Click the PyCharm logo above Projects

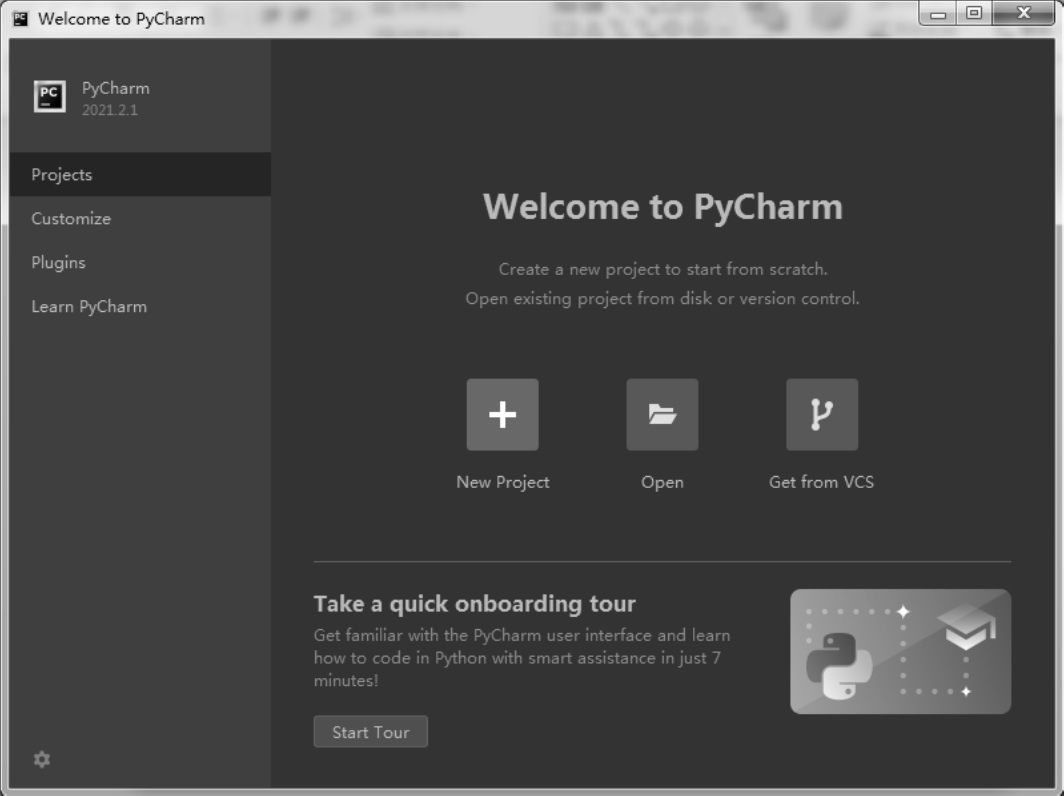[x=49, y=97]
